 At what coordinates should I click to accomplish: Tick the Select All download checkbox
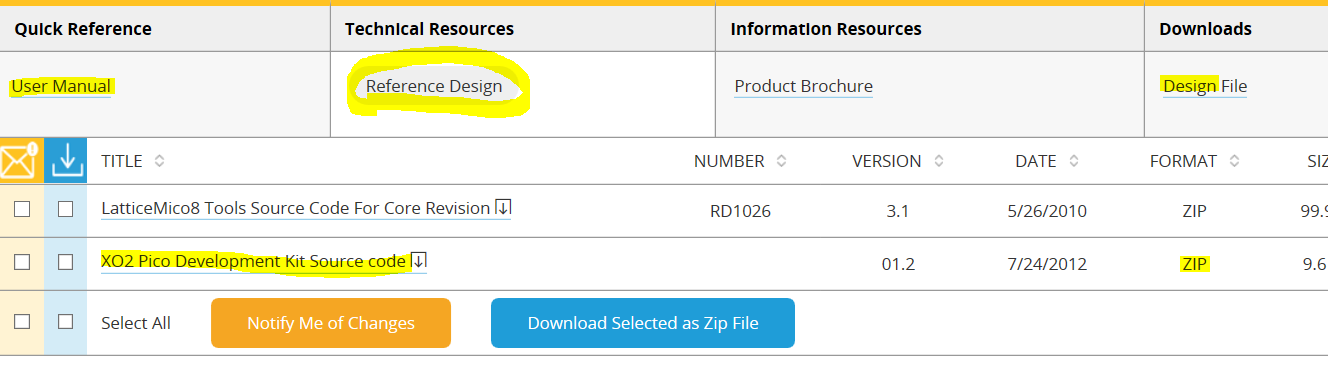tap(65, 322)
